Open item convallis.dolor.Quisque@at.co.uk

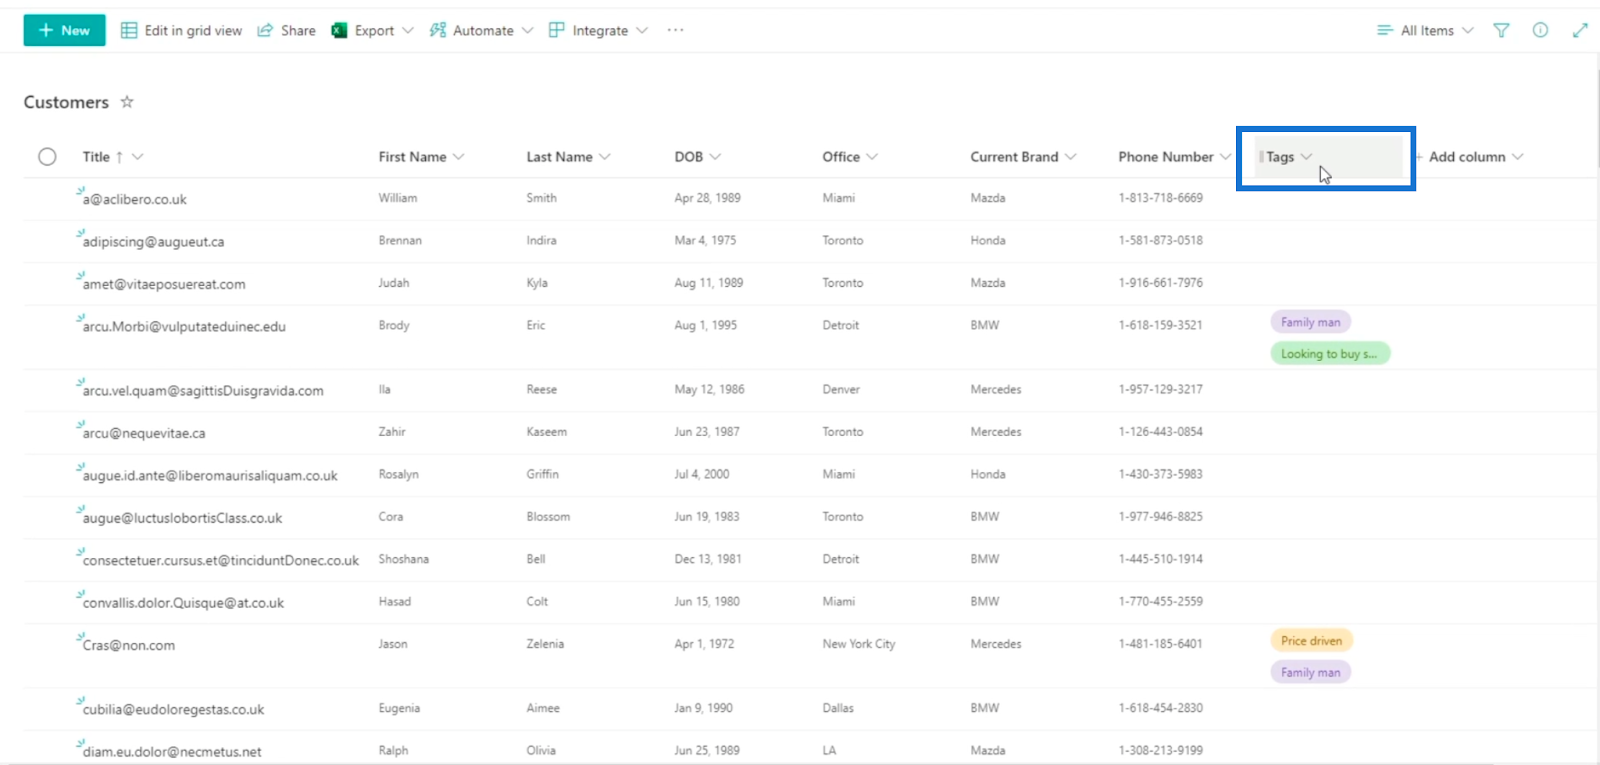coord(183,603)
